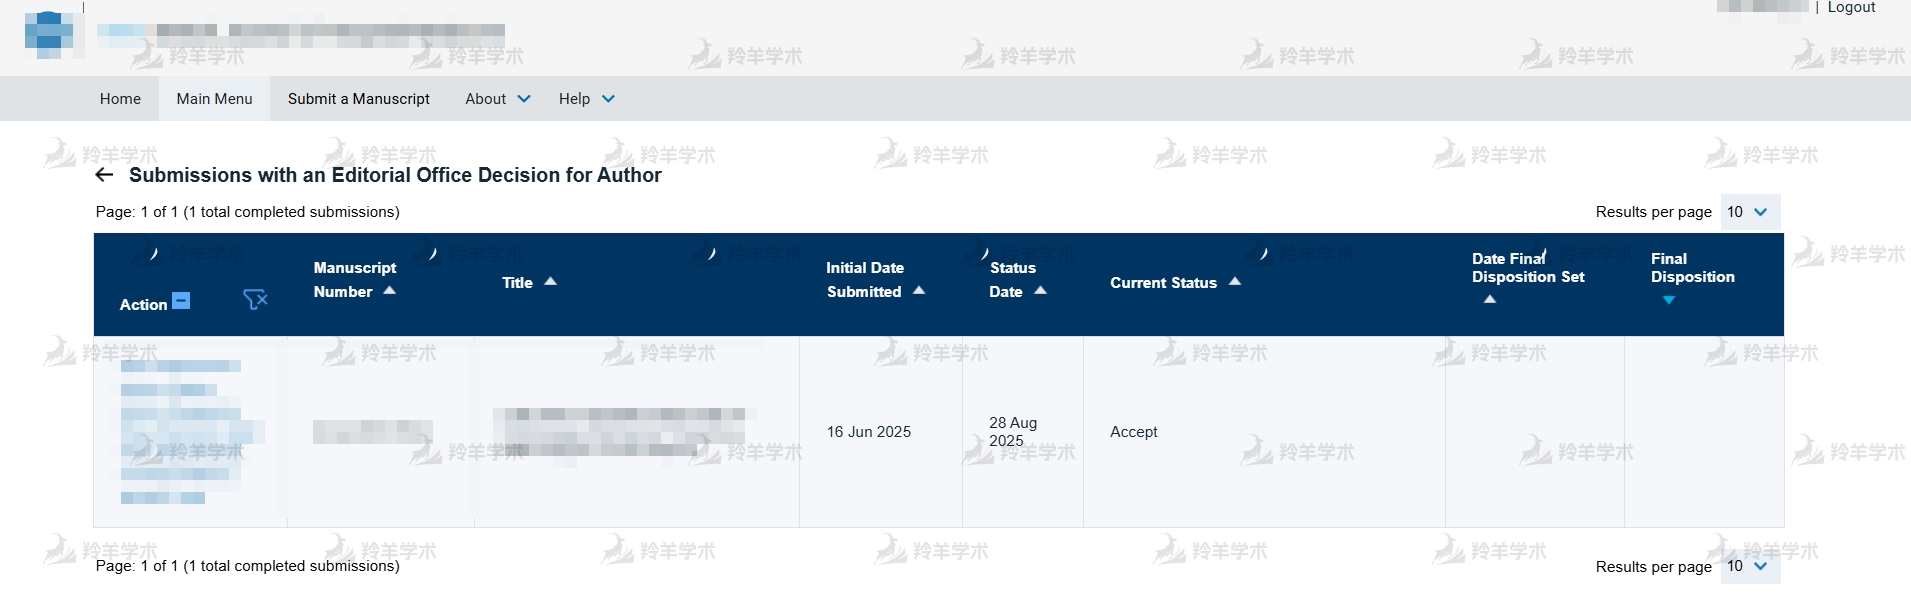
Task: Click the Accept status cell
Action: (x=1133, y=432)
